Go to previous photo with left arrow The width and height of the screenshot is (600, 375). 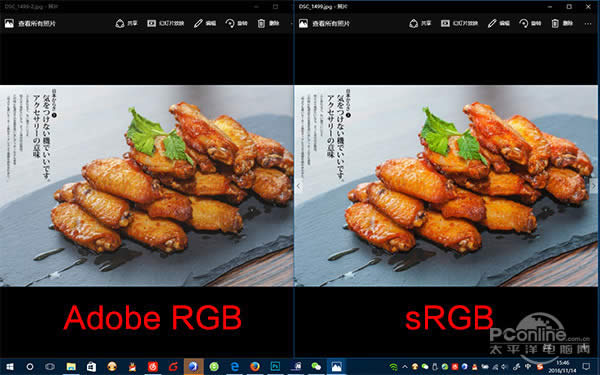[x=299, y=186]
